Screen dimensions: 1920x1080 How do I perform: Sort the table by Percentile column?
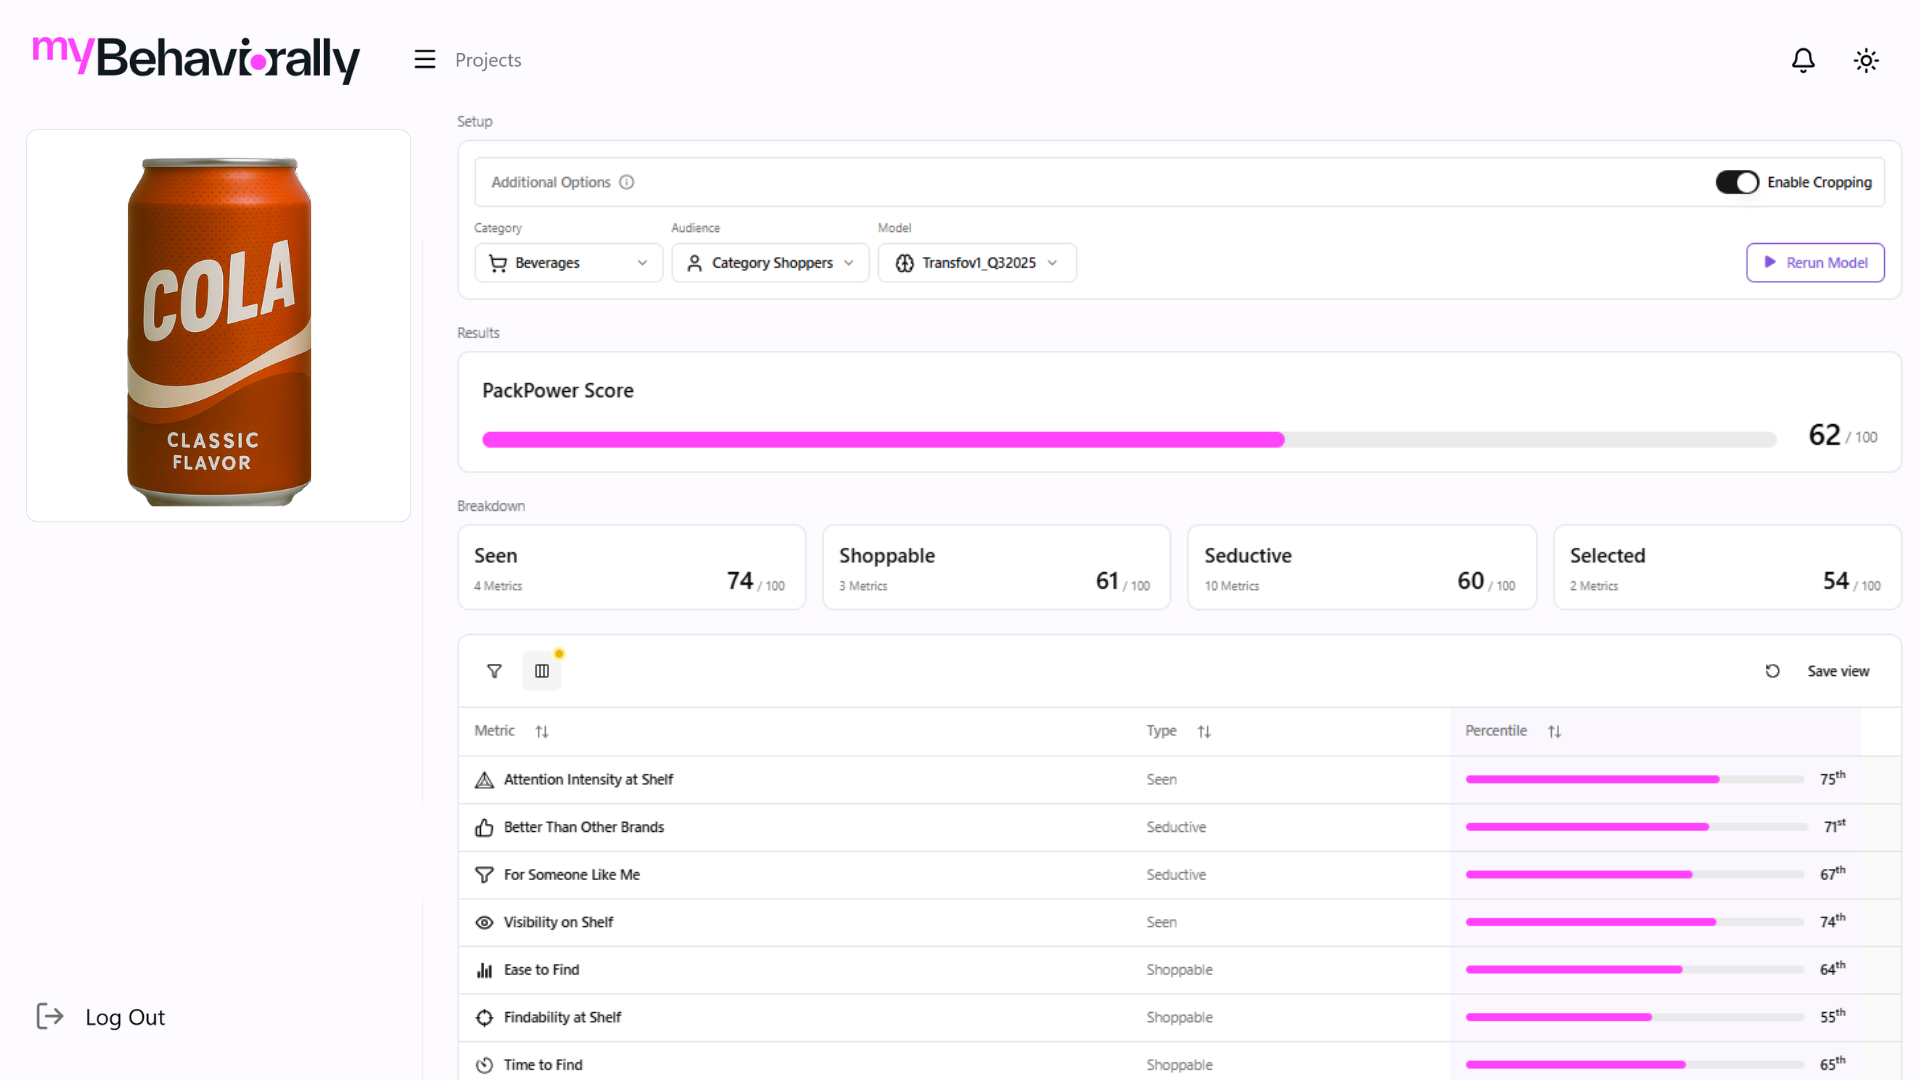click(1554, 732)
